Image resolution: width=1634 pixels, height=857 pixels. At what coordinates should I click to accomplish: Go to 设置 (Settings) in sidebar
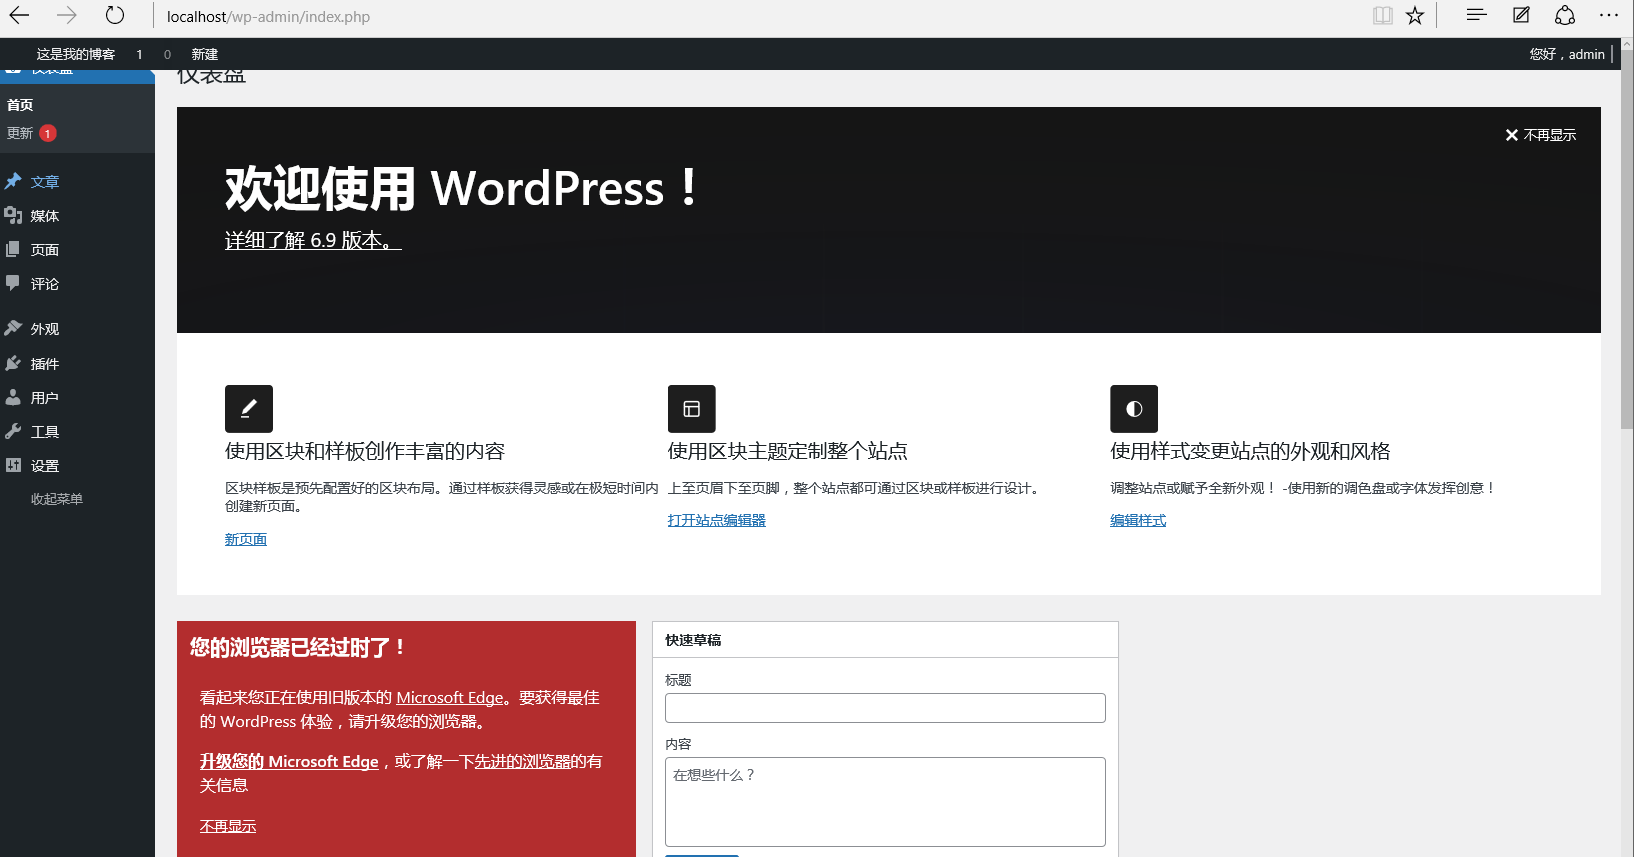click(45, 466)
